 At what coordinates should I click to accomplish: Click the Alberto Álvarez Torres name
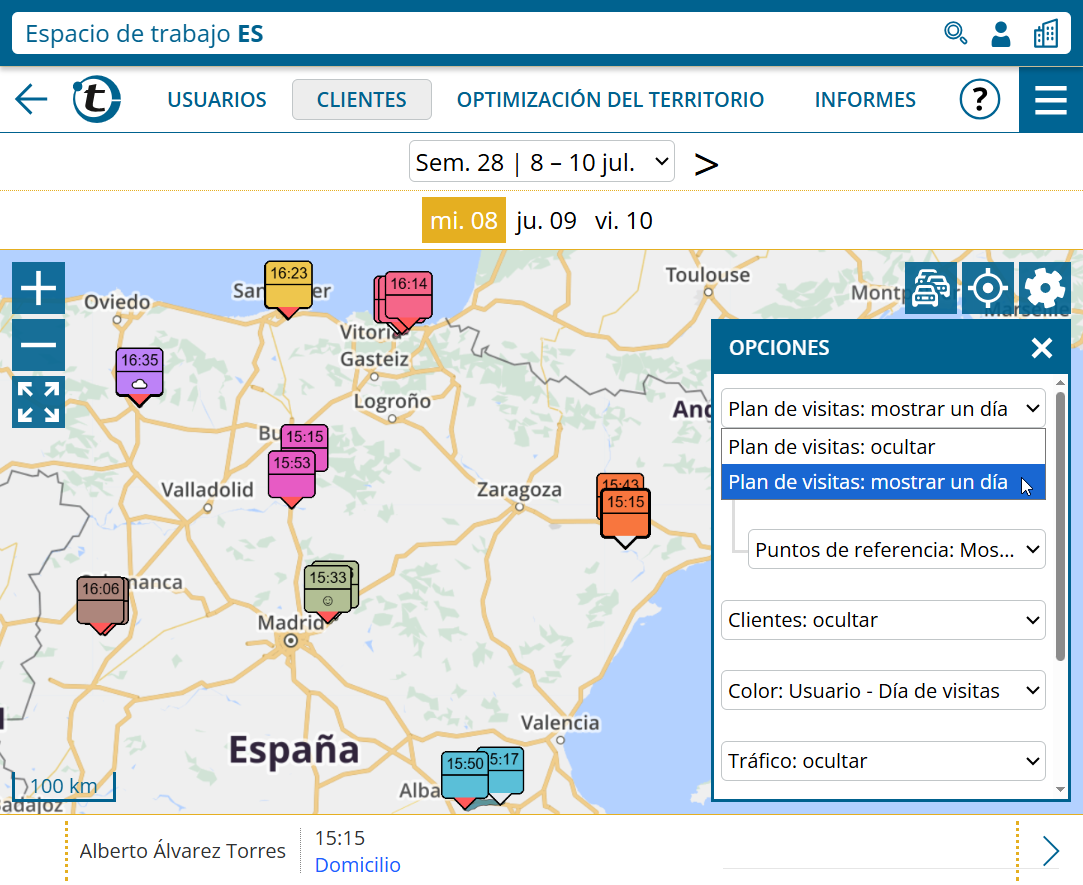182,850
